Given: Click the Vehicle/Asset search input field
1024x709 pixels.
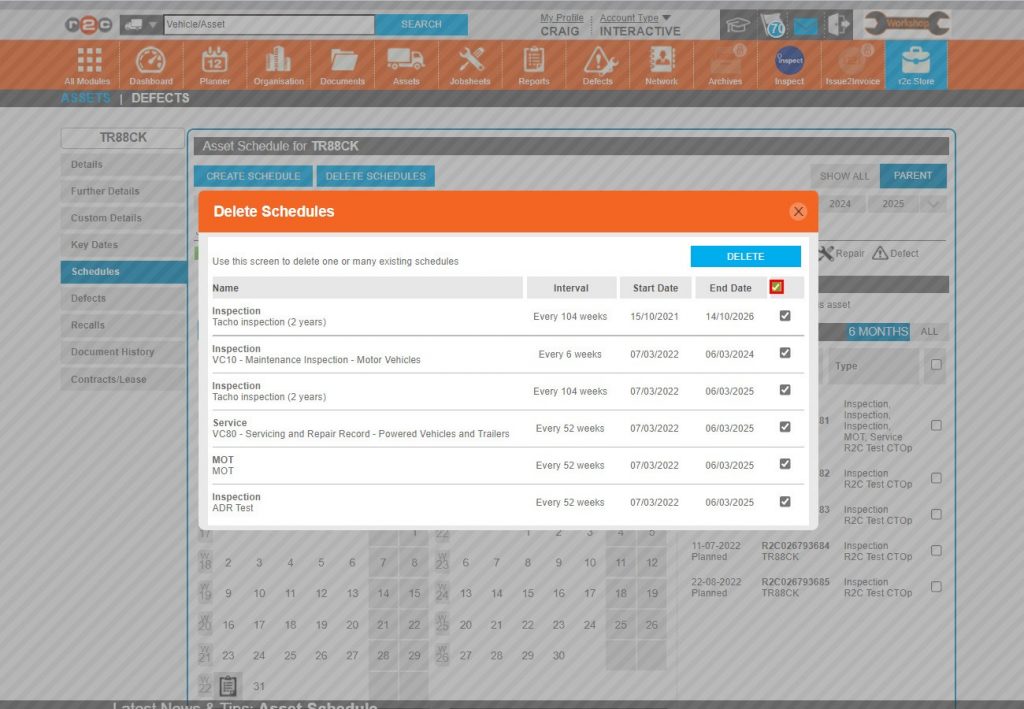Looking at the screenshot, I should coord(270,24).
